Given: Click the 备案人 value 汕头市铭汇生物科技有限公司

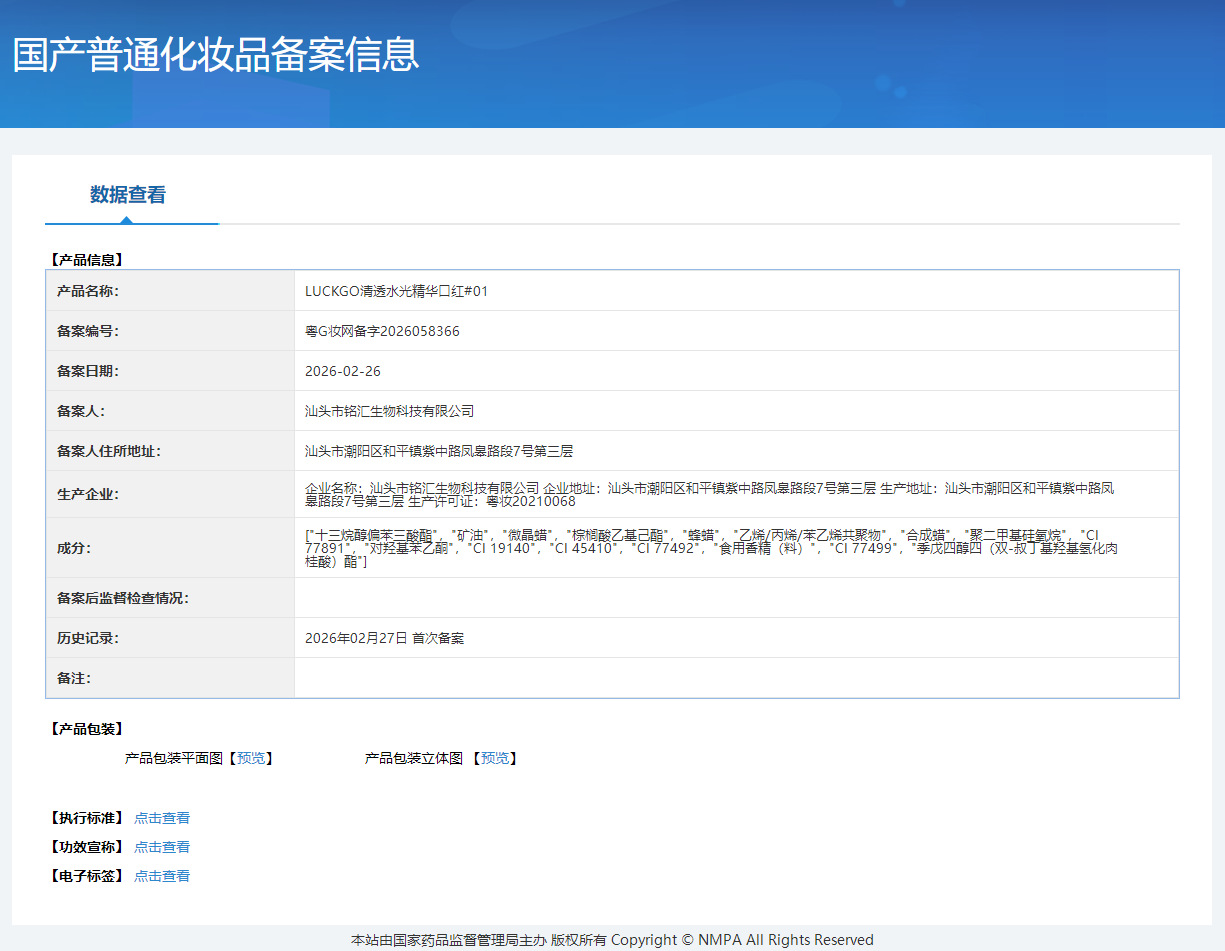Looking at the screenshot, I should tap(389, 411).
